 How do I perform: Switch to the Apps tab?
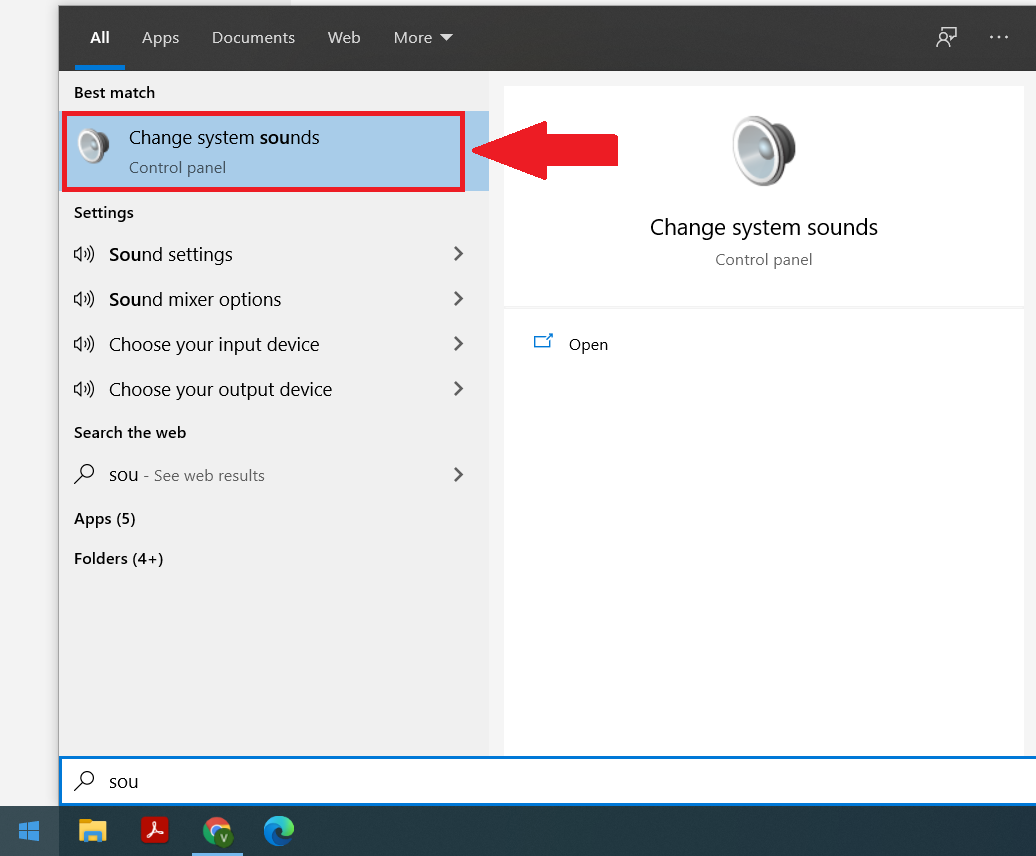coord(161,38)
